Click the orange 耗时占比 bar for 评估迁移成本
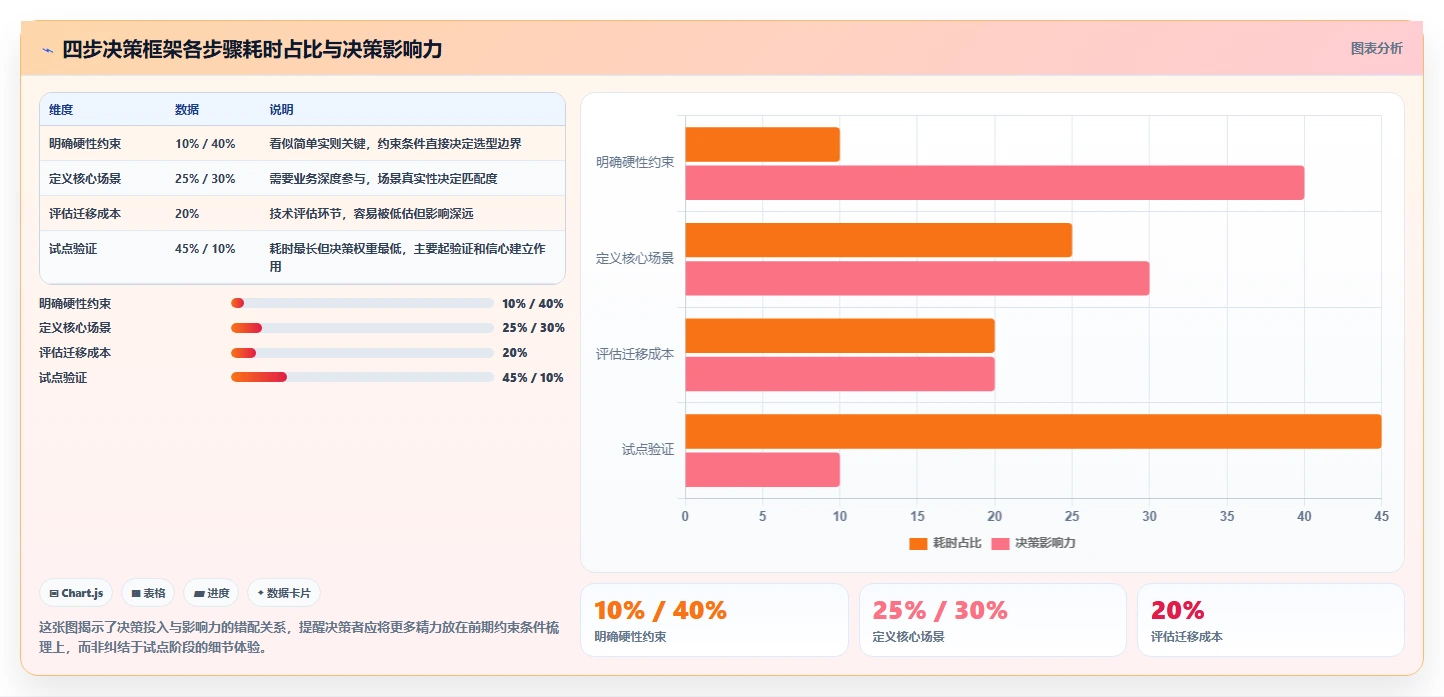This screenshot has width=1444, height=697. (x=840, y=336)
